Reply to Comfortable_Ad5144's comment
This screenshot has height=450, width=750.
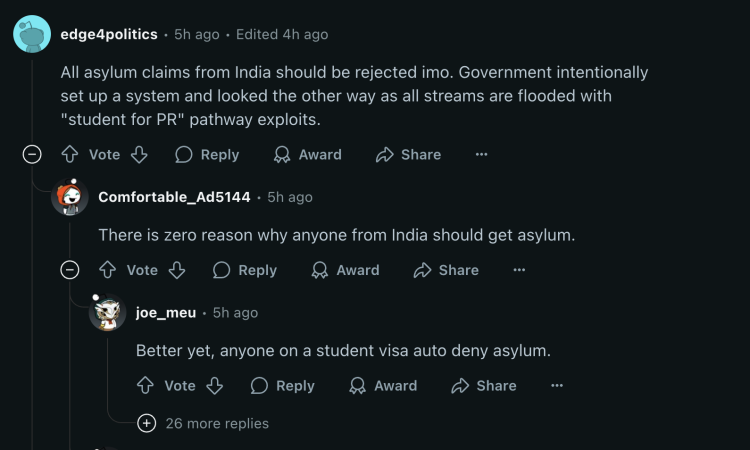[x=245, y=270]
